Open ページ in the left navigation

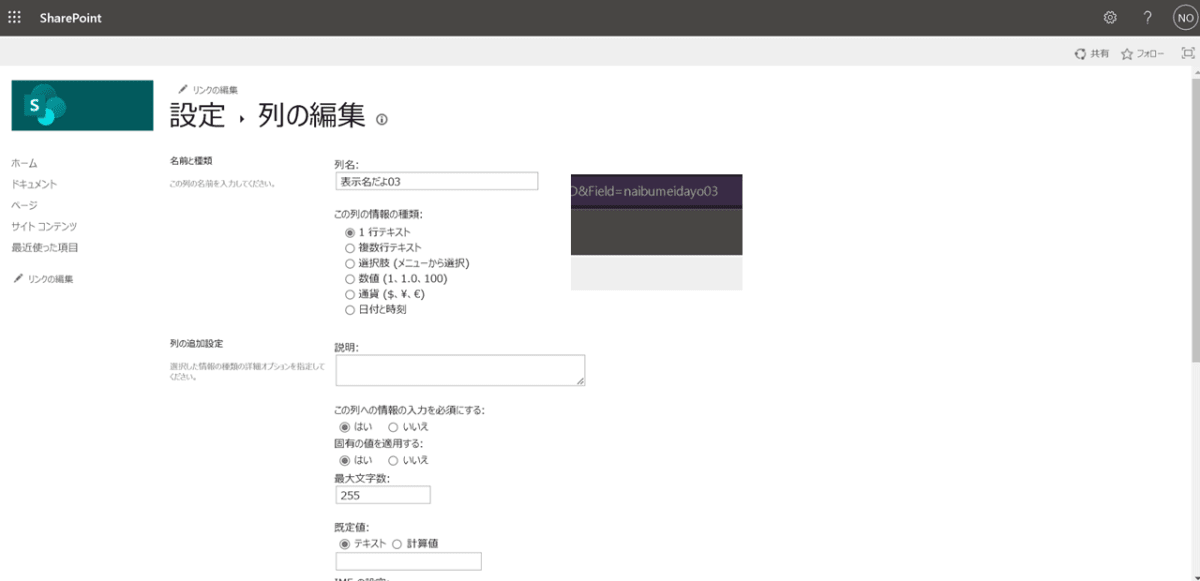24,205
